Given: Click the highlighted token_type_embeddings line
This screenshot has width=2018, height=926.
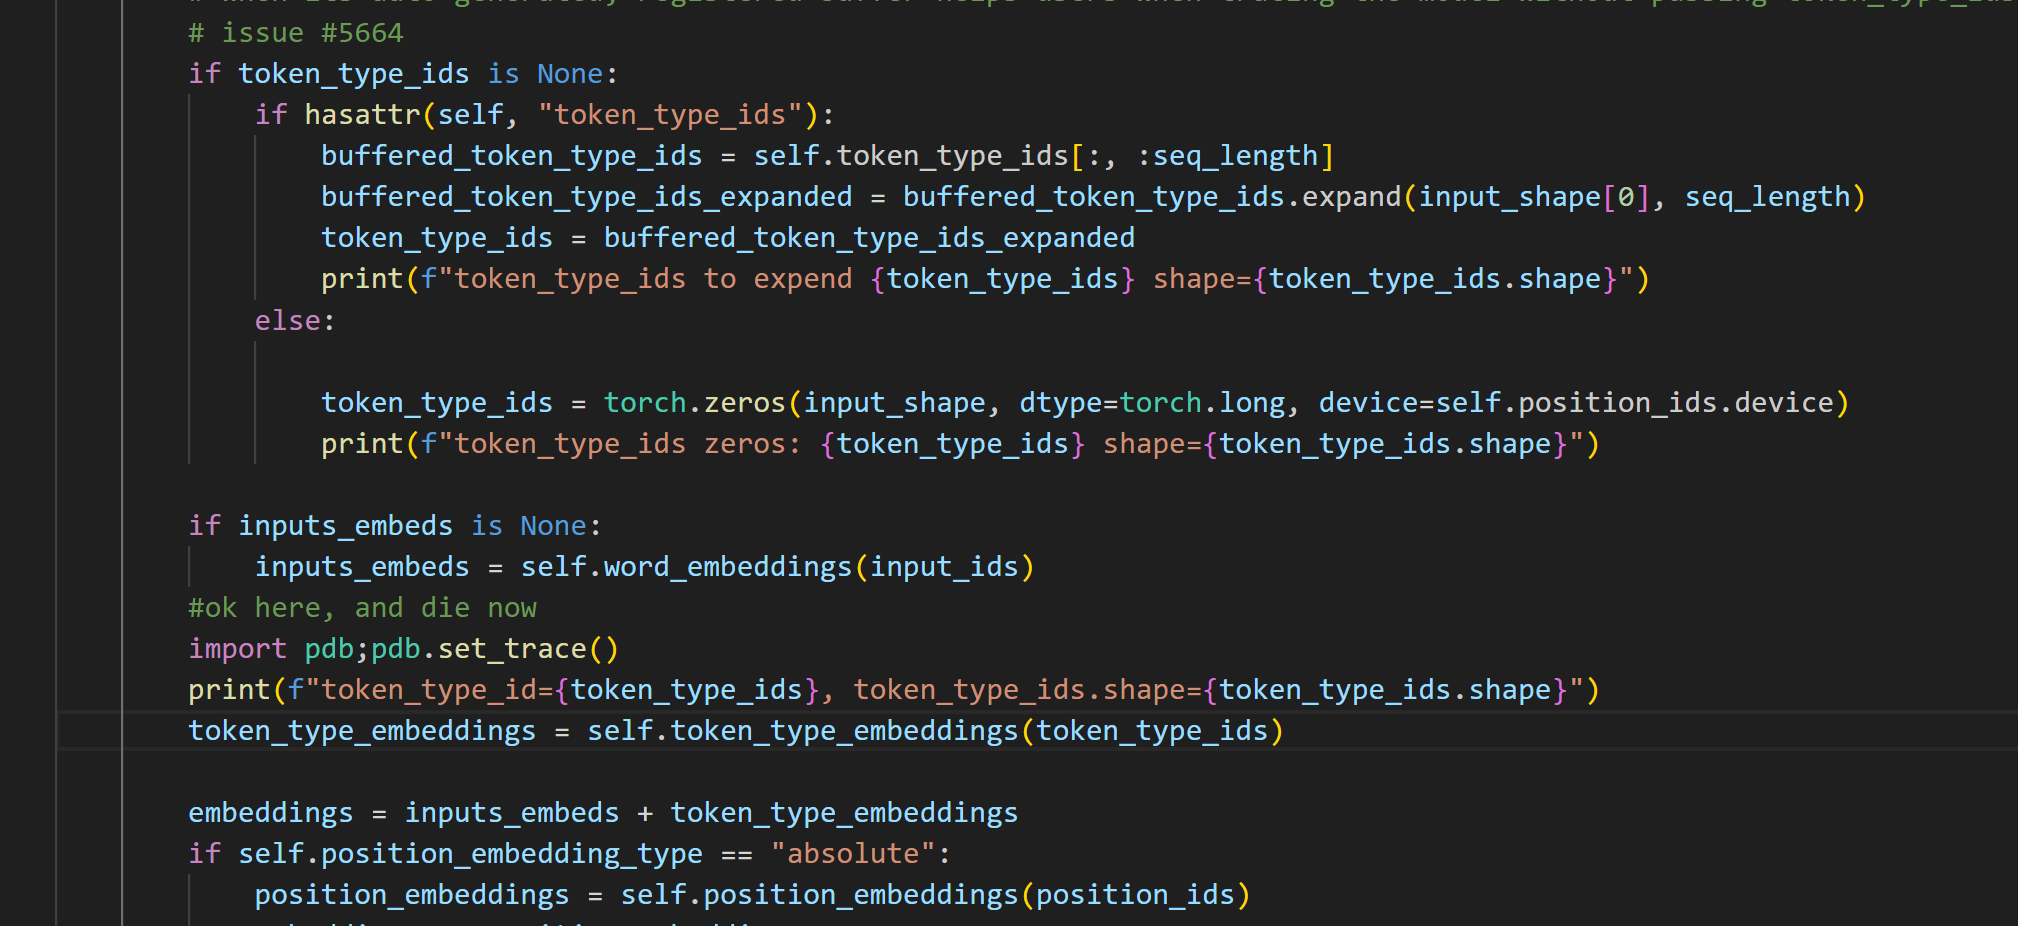Looking at the screenshot, I should tap(700, 730).
